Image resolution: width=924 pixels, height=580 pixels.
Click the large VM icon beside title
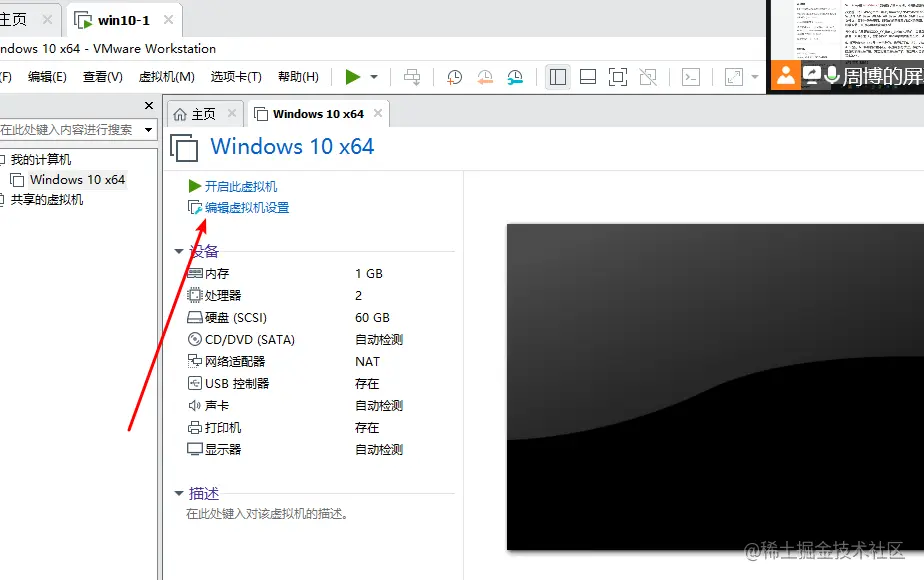[184, 147]
